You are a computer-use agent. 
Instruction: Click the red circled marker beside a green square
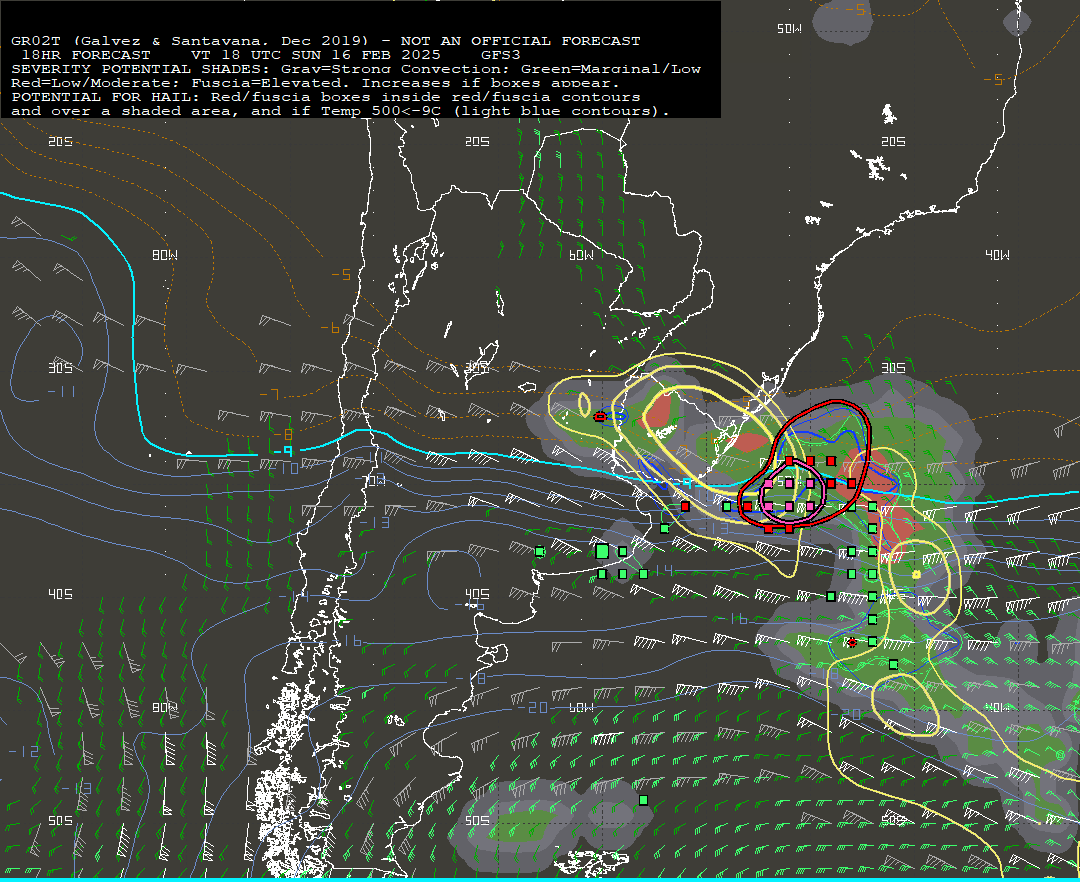852,642
